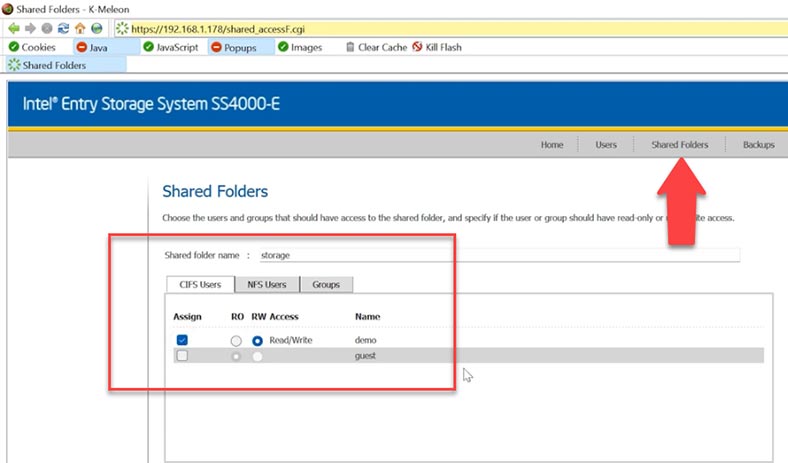Uncheck Assign checkbox for demo
Image resolution: width=788 pixels, height=463 pixels.
(182, 340)
